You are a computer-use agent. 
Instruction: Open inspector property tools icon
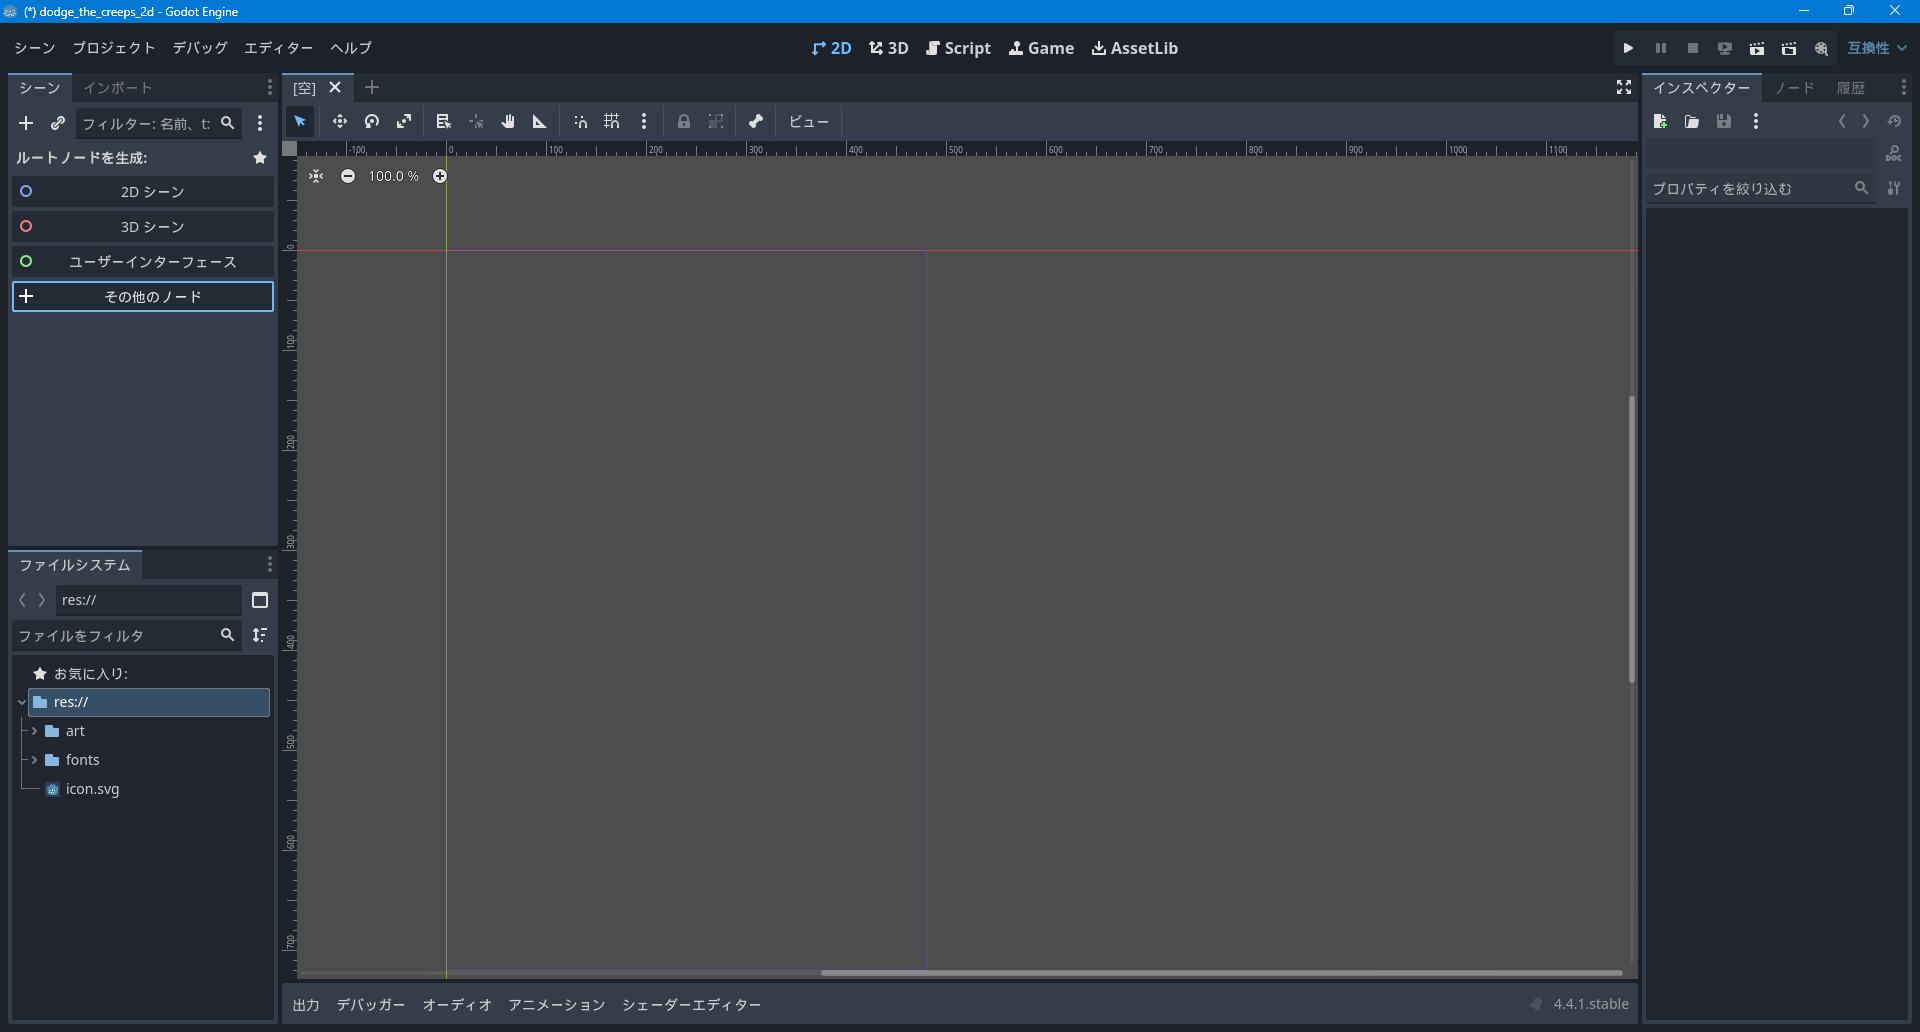pyautogui.click(x=1894, y=188)
